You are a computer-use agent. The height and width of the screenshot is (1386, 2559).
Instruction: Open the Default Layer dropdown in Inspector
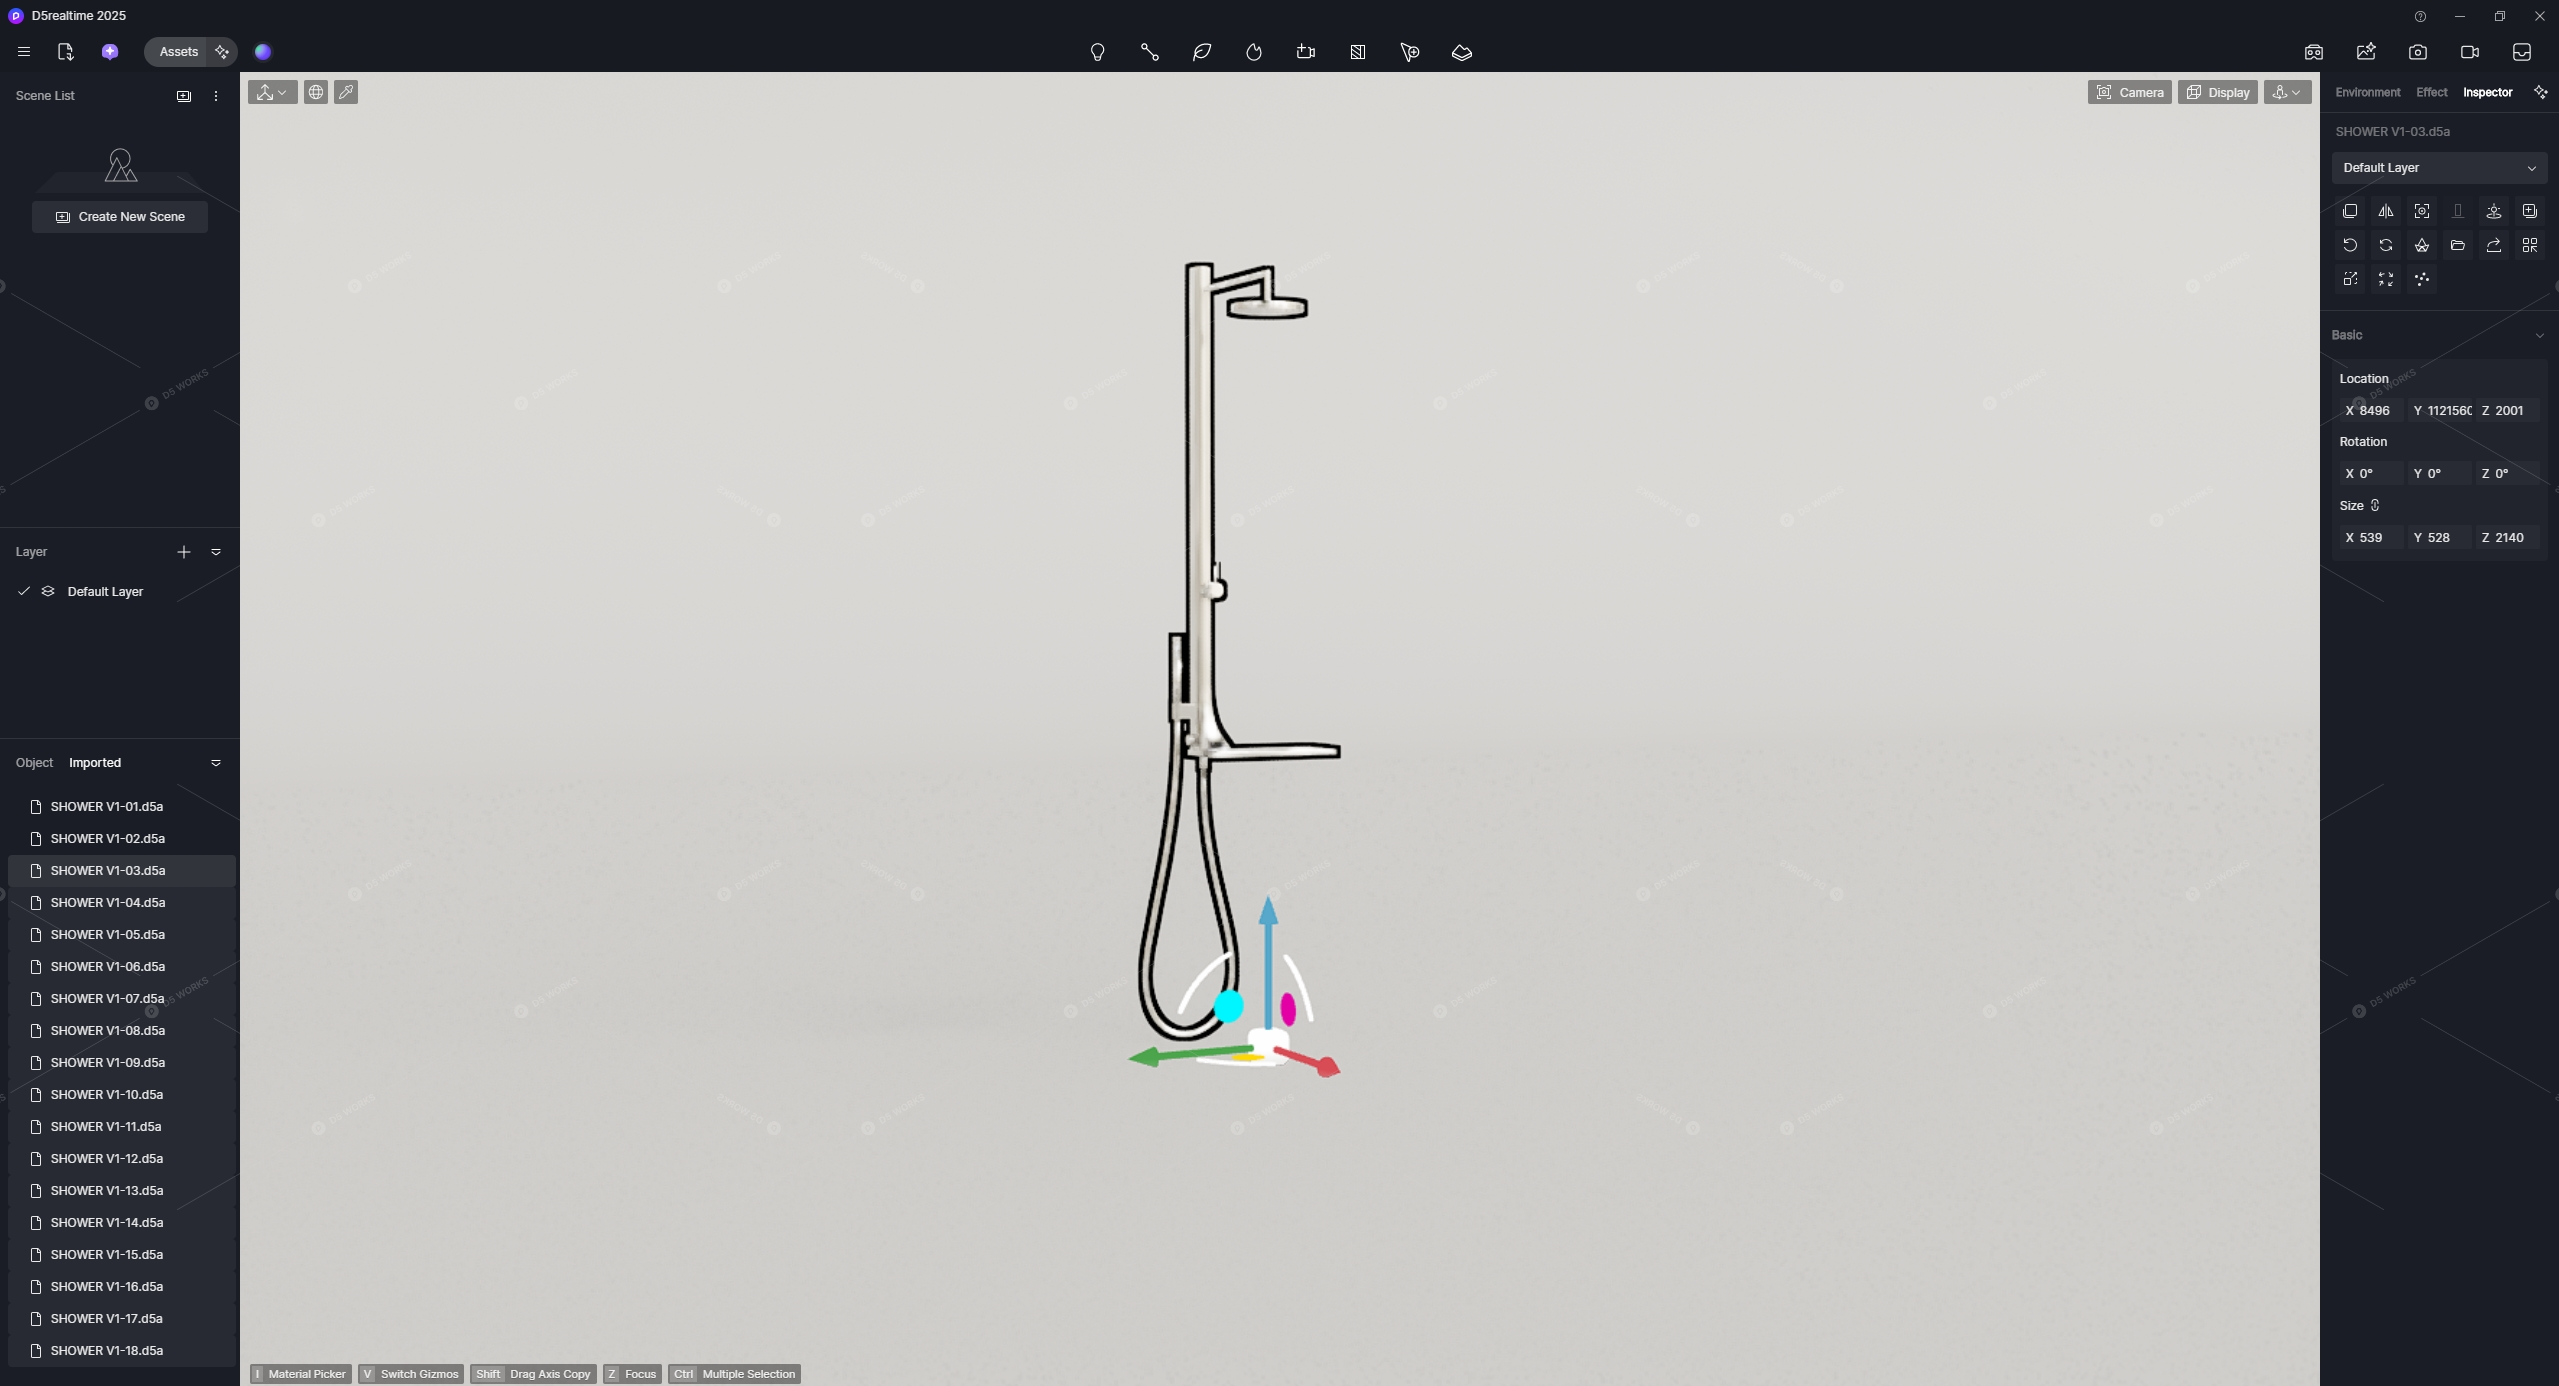point(2439,168)
